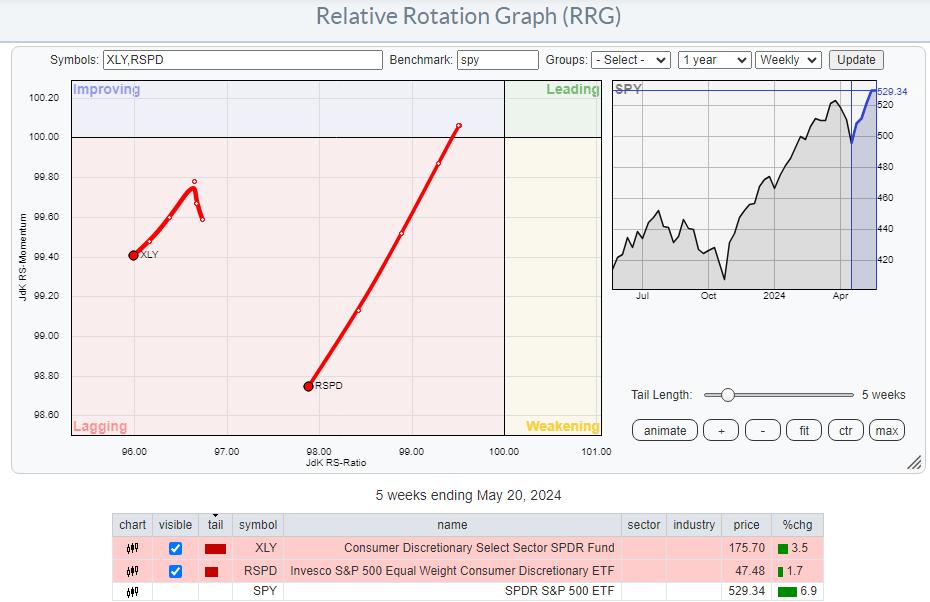Click the Tail Length slider handle

click(728, 395)
